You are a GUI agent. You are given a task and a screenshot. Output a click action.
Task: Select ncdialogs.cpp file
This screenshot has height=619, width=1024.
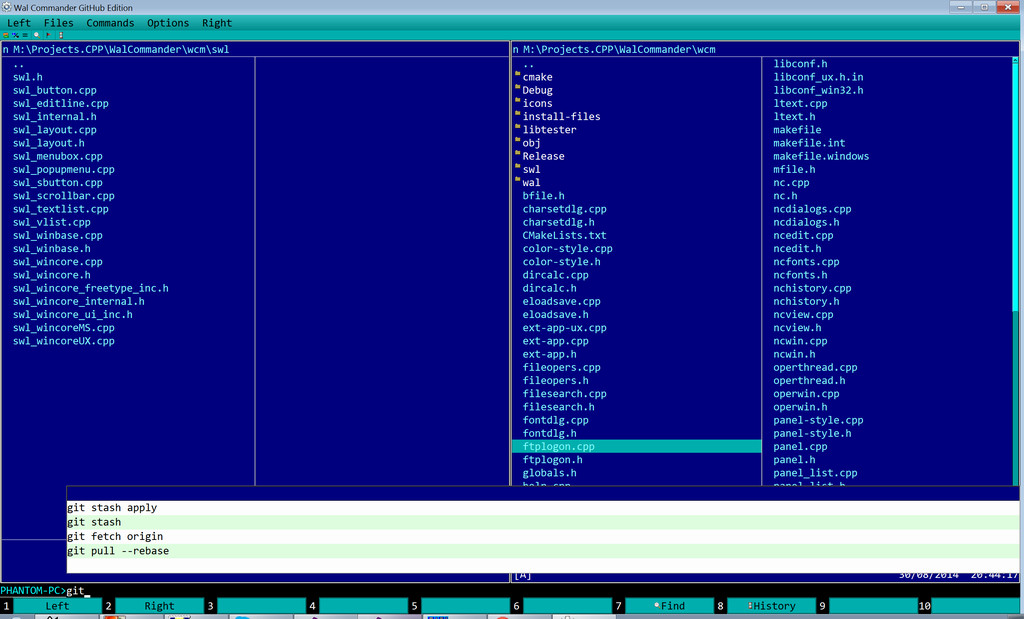(812, 209)
